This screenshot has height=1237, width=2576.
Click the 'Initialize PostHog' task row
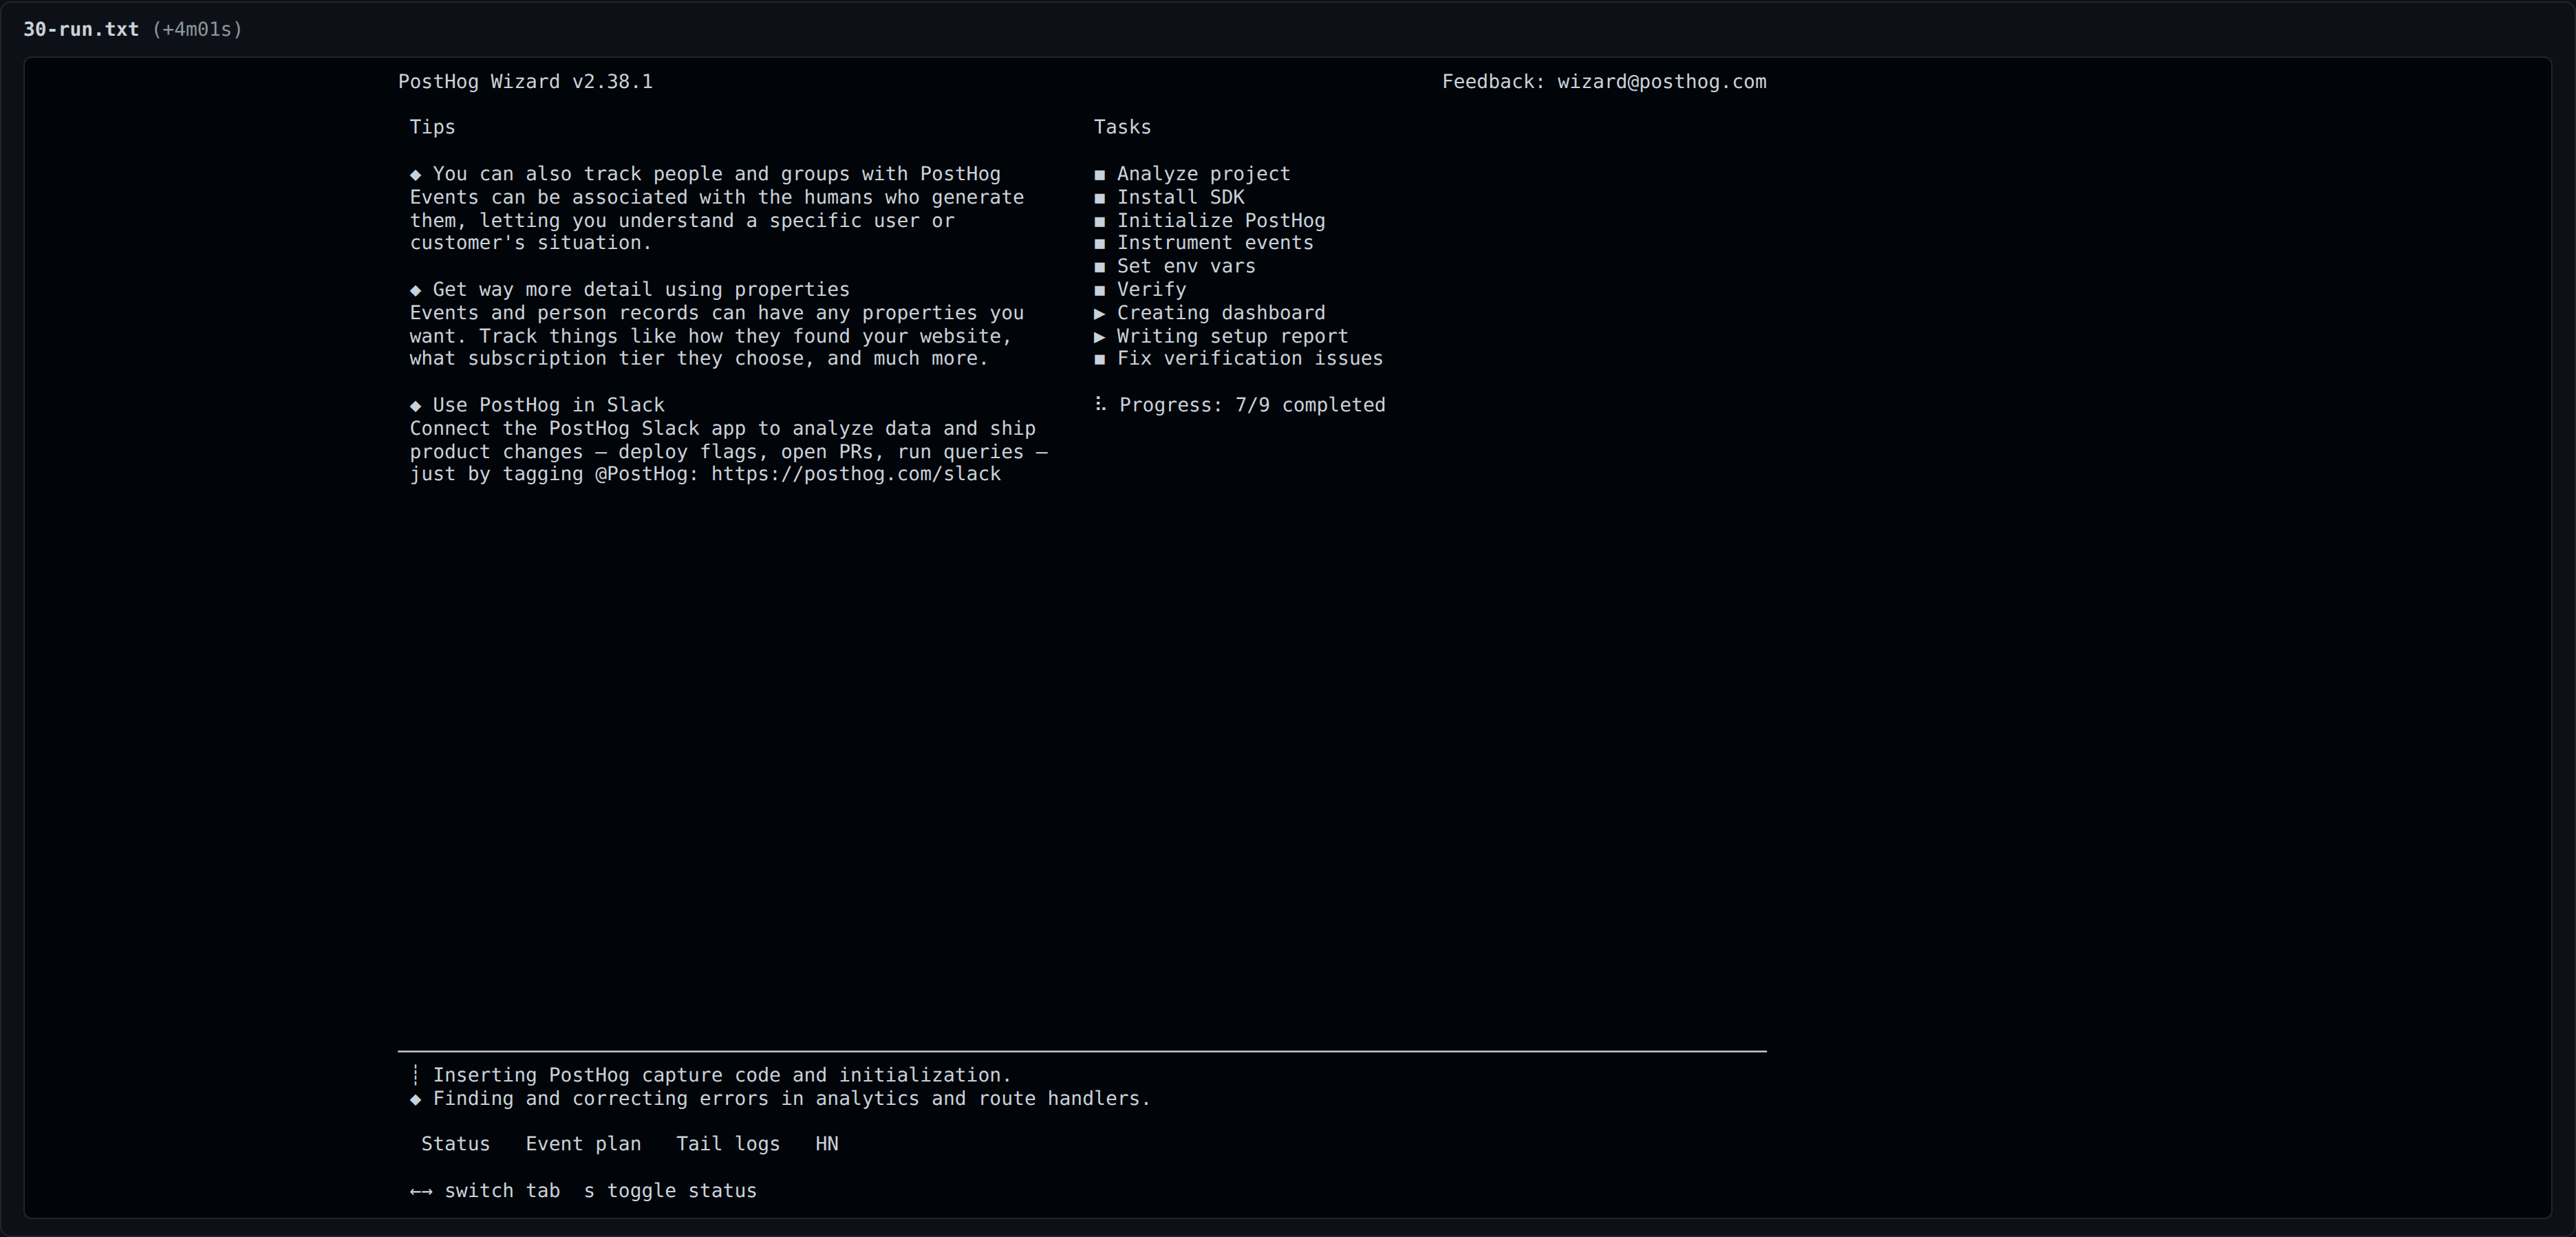coord(1209,220)
